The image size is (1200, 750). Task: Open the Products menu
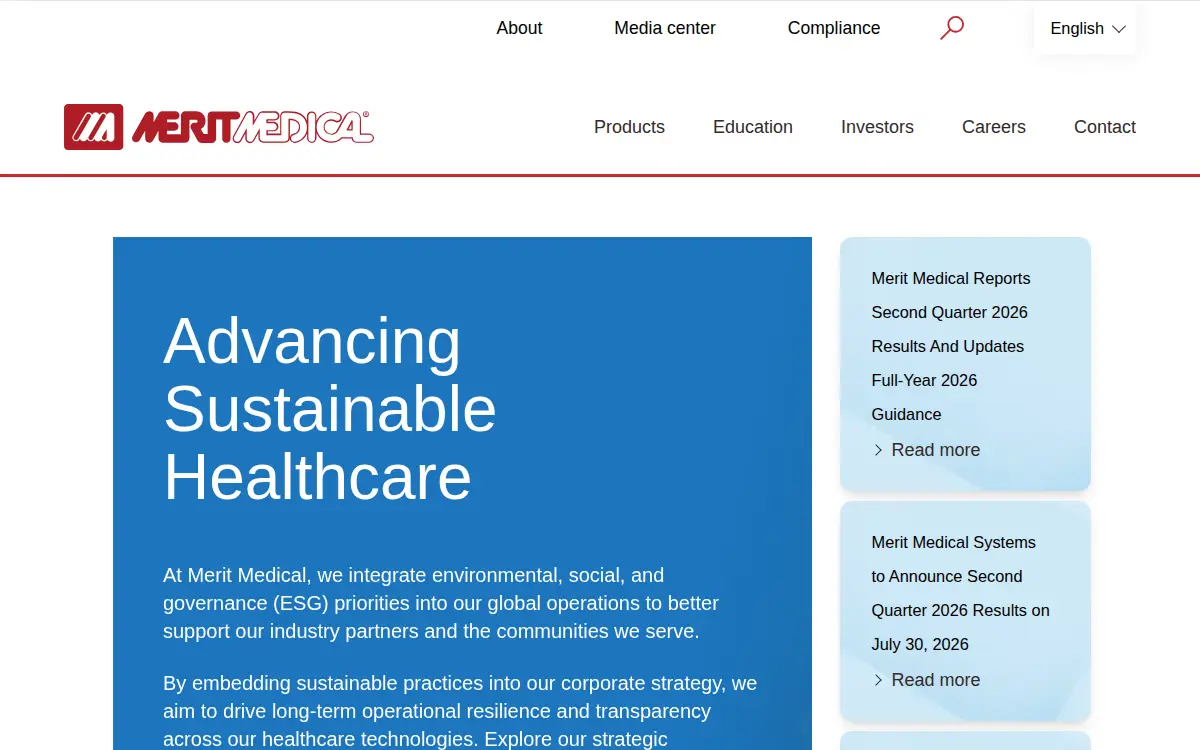(629, 127)
